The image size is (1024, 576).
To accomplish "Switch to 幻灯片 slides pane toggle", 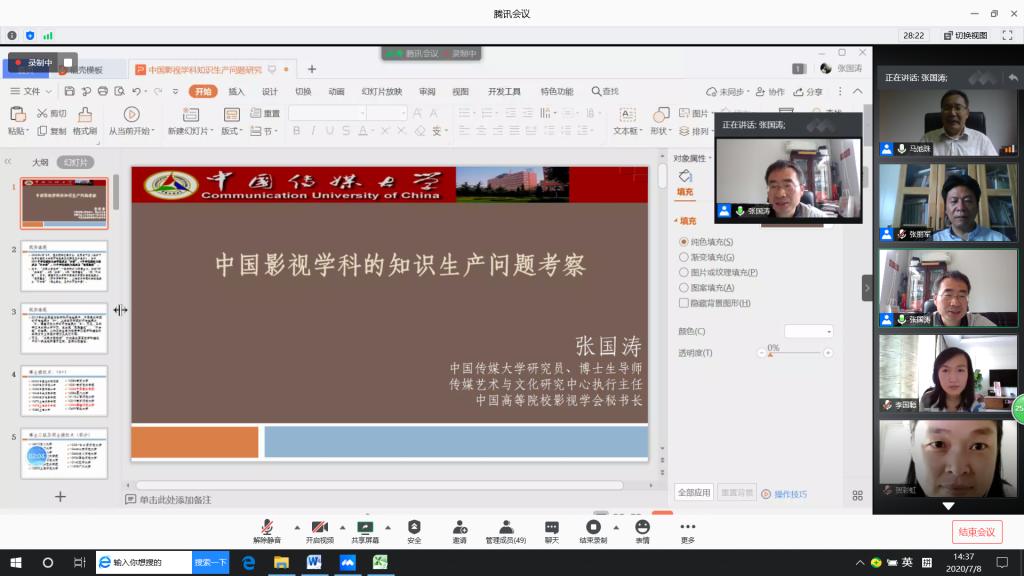I will point(76,162).
